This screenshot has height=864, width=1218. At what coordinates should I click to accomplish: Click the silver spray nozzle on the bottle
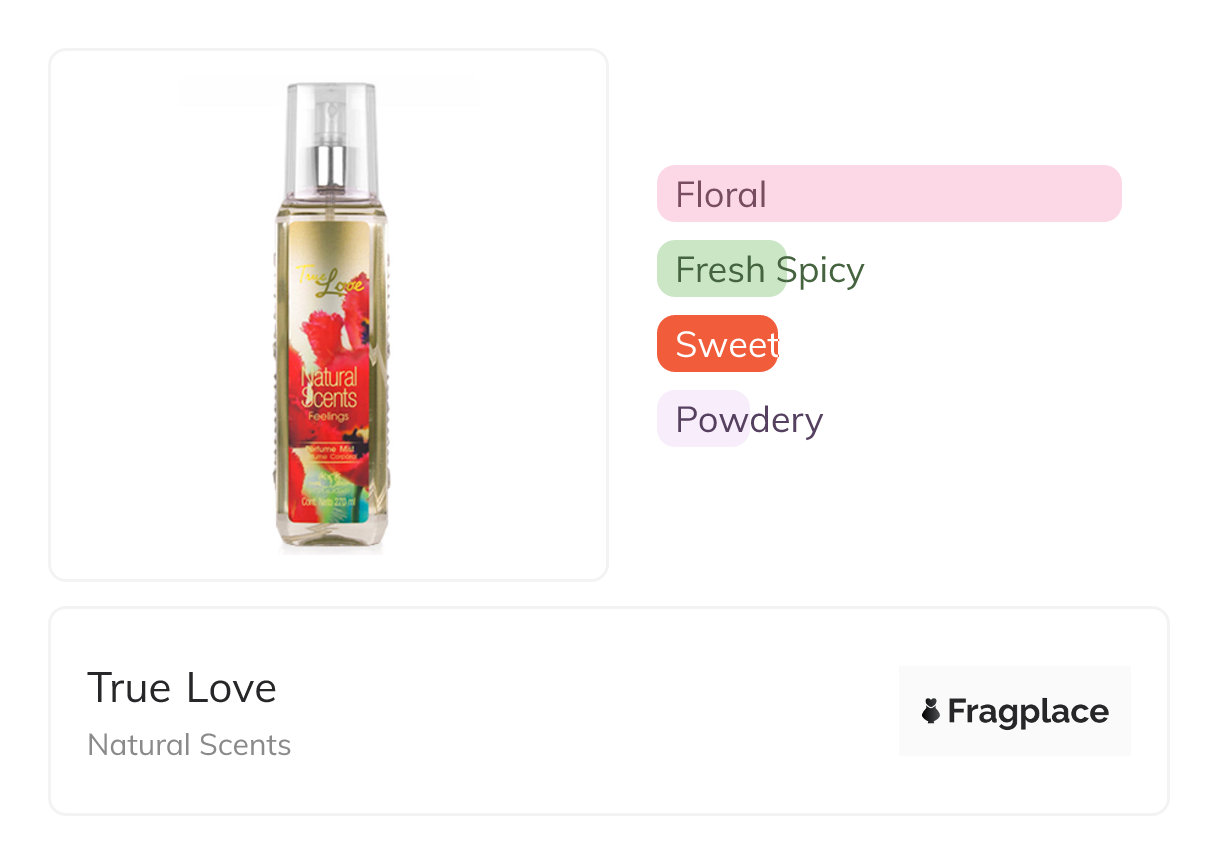pos(332,165)
